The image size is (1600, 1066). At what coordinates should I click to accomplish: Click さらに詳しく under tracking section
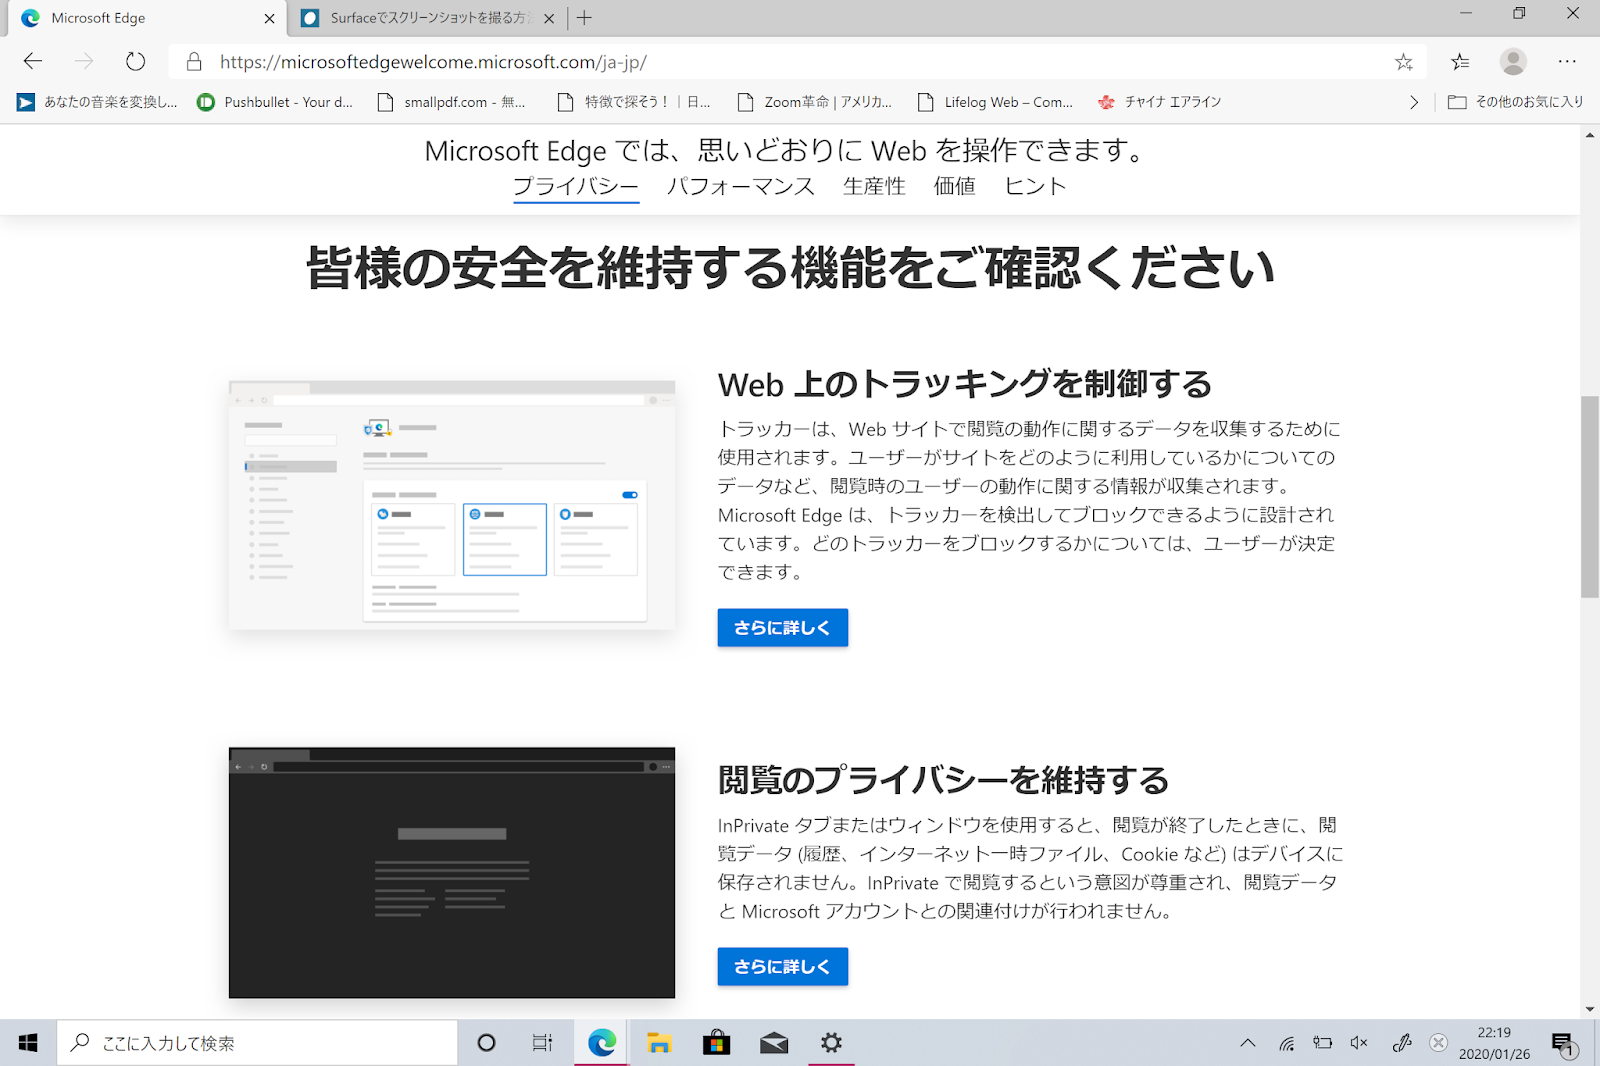(782, 628)
